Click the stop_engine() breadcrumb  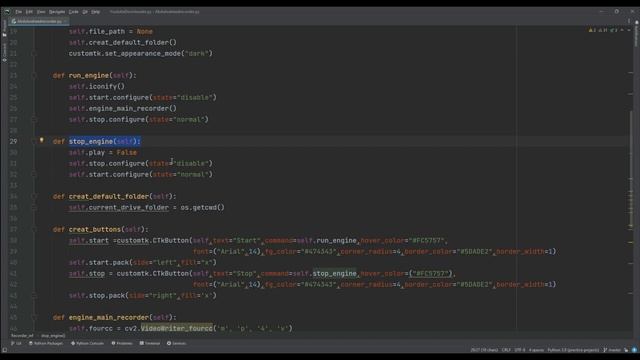(x=53, y=336)
